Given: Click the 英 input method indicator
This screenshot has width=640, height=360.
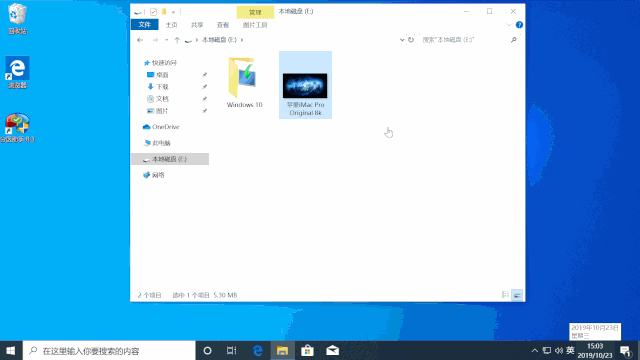Looking at the screenshot, I should [x=570, y=351].
